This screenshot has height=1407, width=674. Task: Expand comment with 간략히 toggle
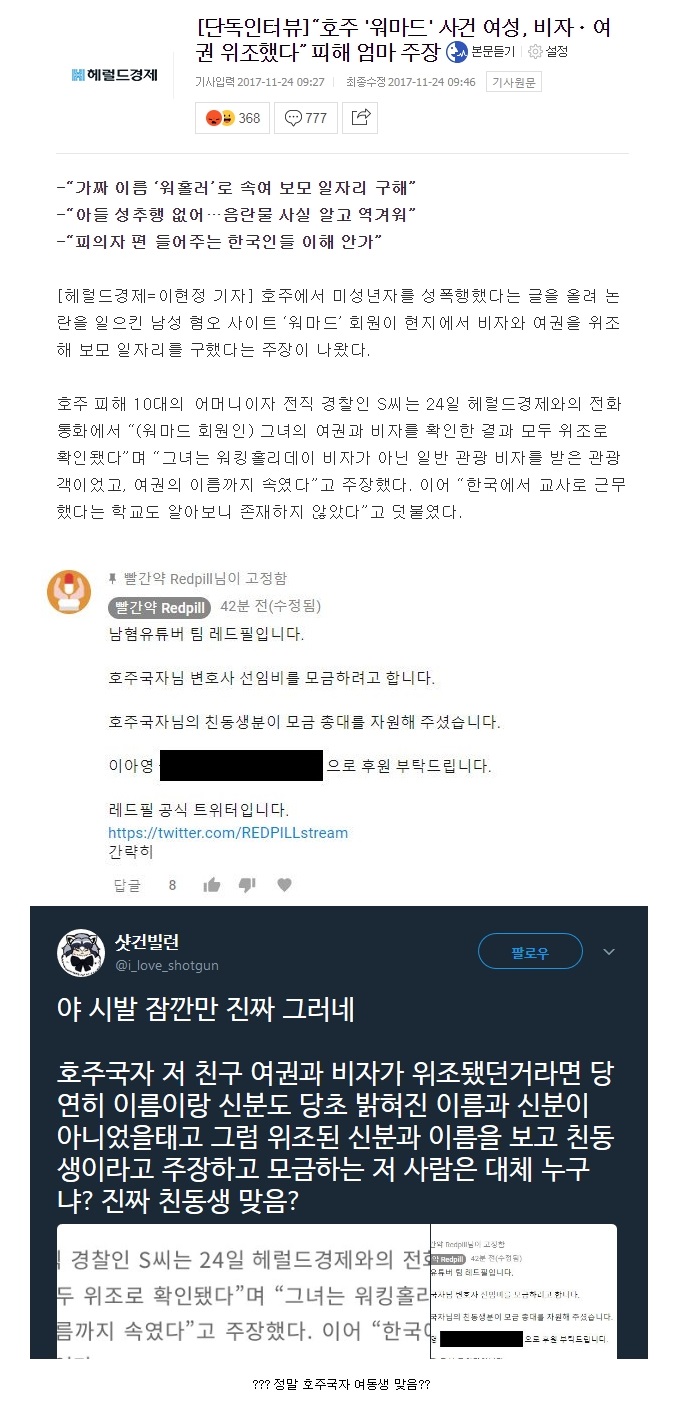(x=130, y=852)
